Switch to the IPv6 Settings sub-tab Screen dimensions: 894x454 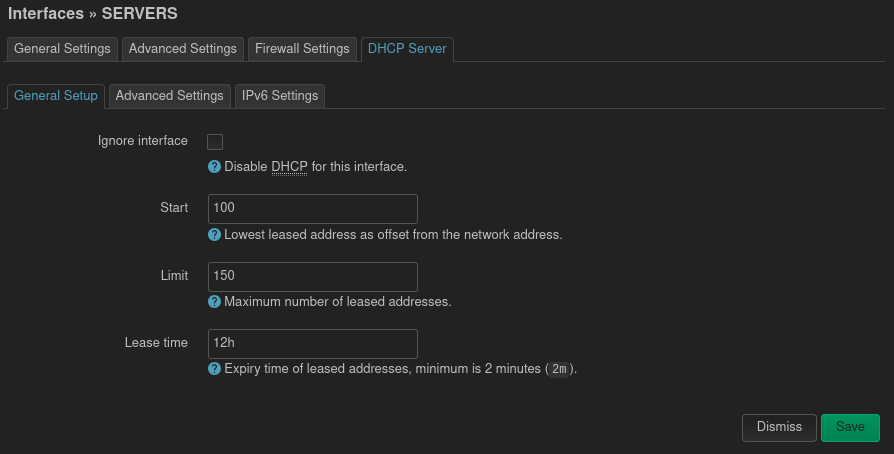click(280, 96)
